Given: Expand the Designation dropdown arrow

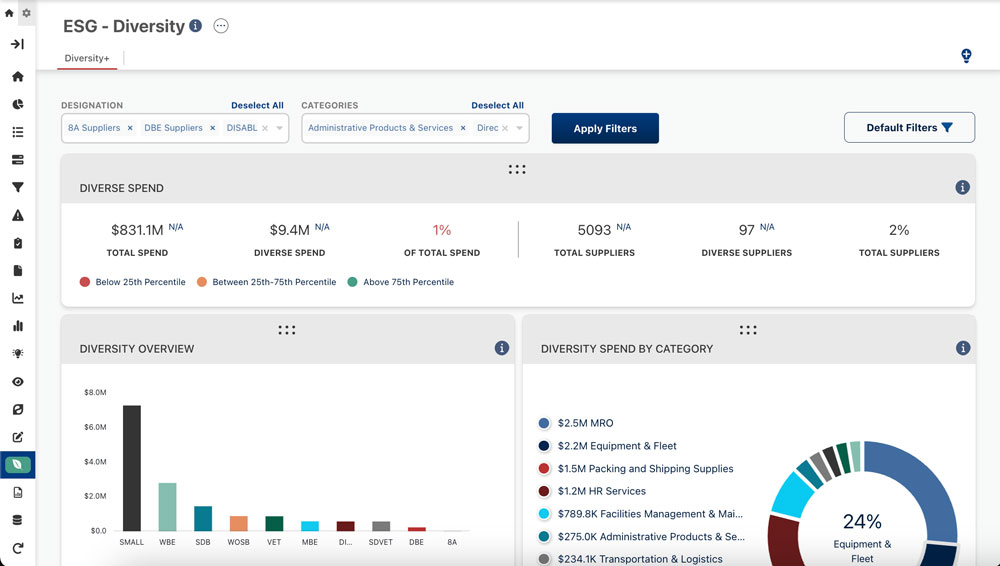Looking at the screenshot, I should click(x=280, y=128).
